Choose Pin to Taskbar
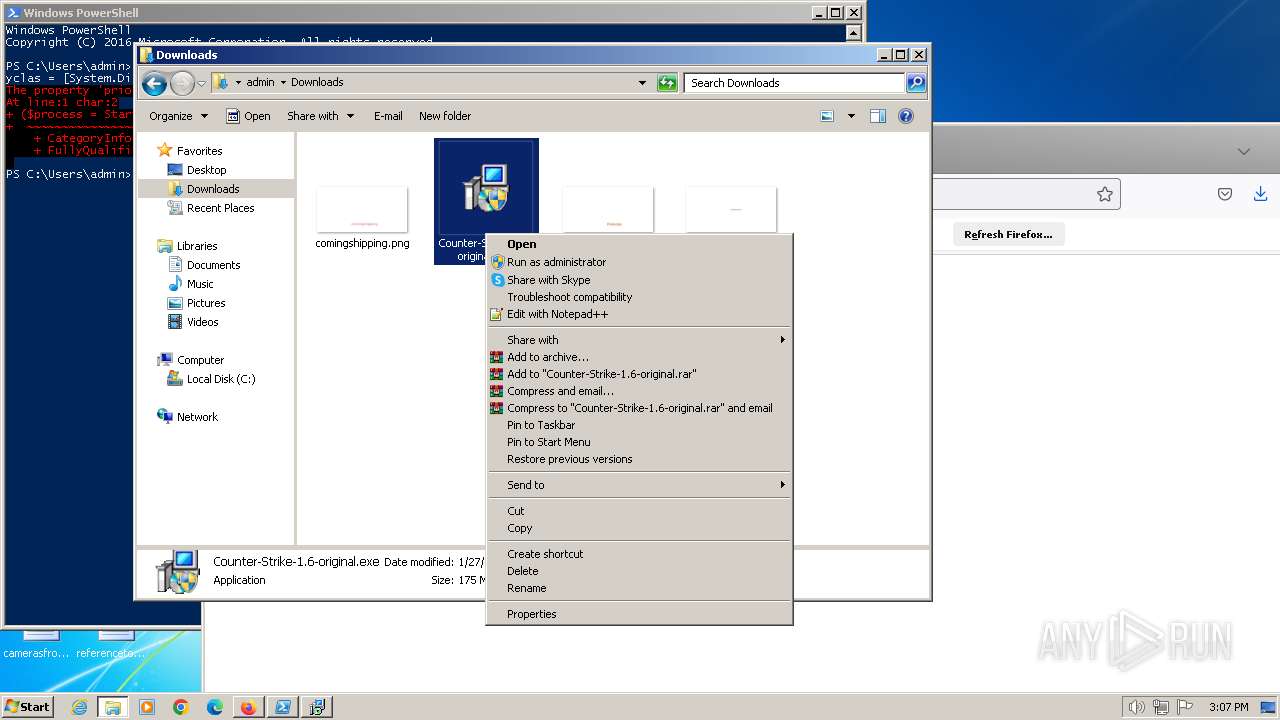 639,425
